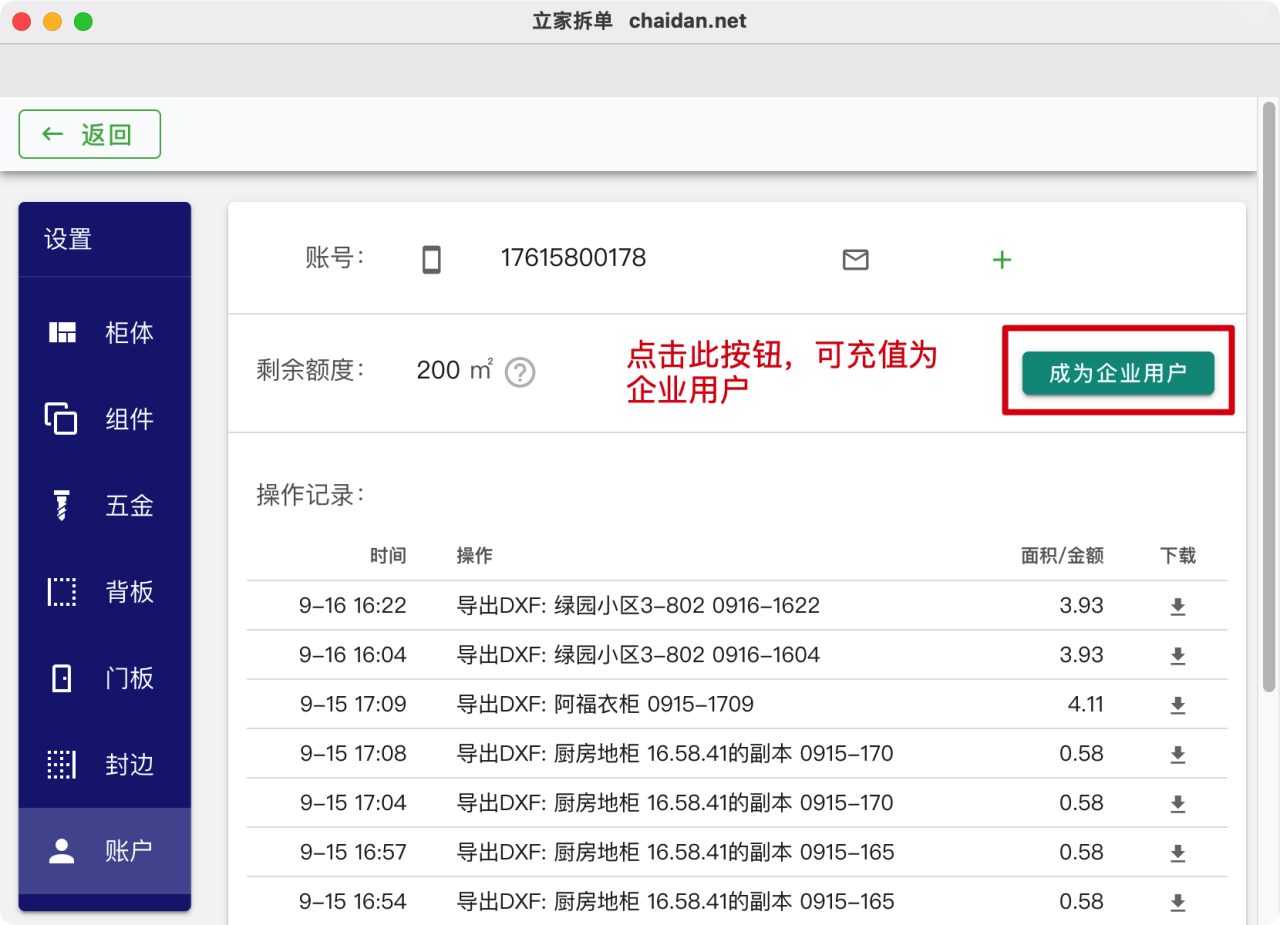
Task: Click the question mark help icon near 剩余额度
Action: pyautogui.click(x=520, y=372)
